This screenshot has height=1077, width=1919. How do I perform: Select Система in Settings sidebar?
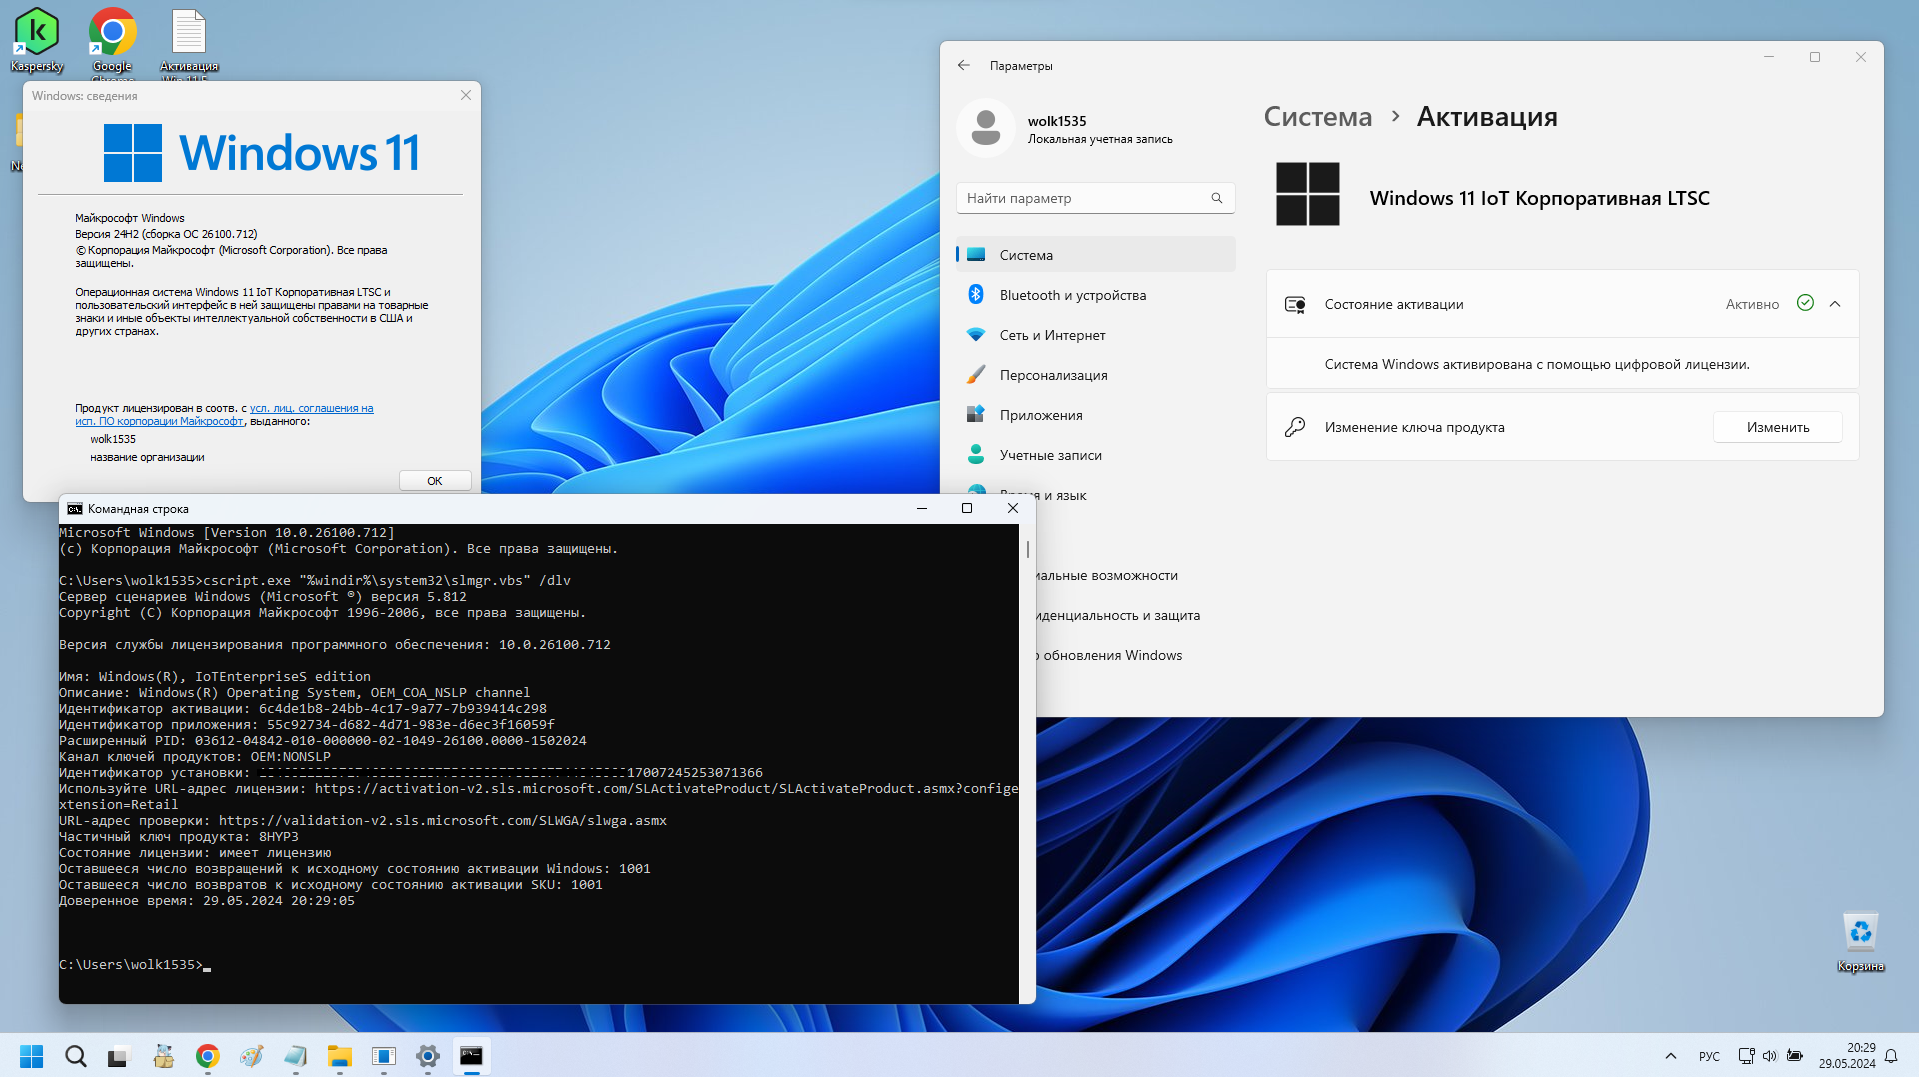point(1096,255)
